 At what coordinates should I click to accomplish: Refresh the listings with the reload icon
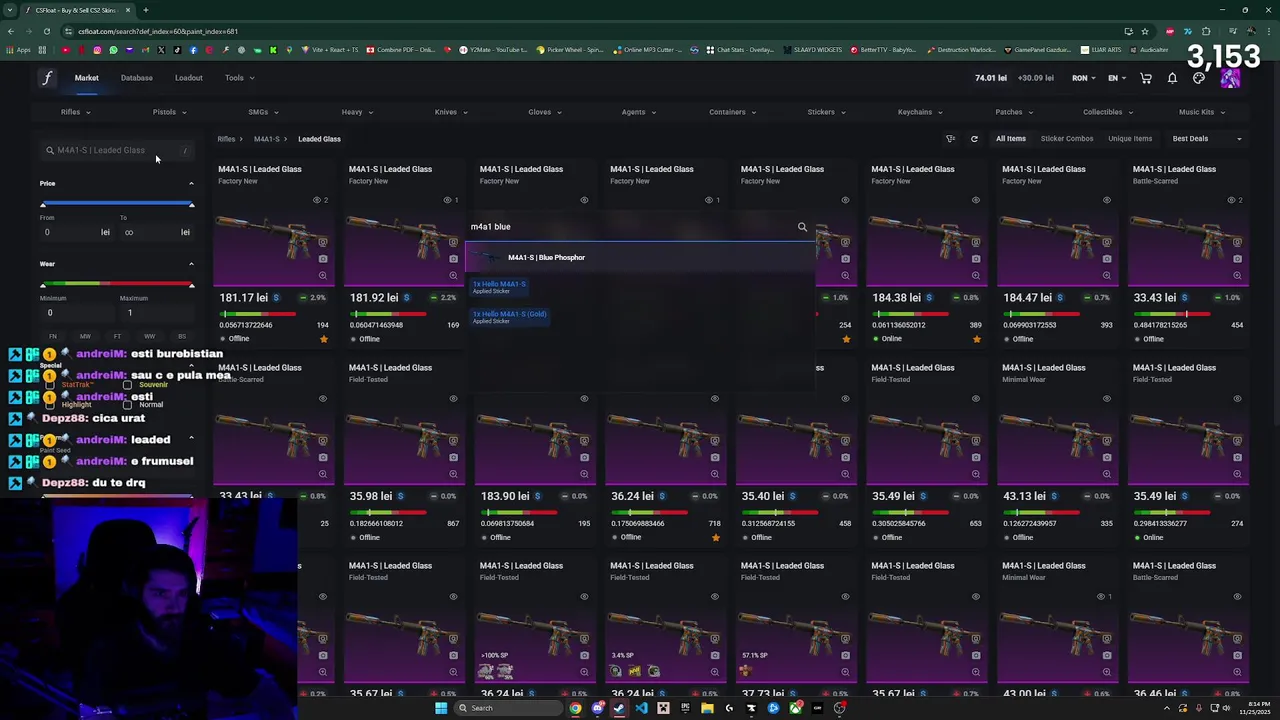[x=974, y=139]
